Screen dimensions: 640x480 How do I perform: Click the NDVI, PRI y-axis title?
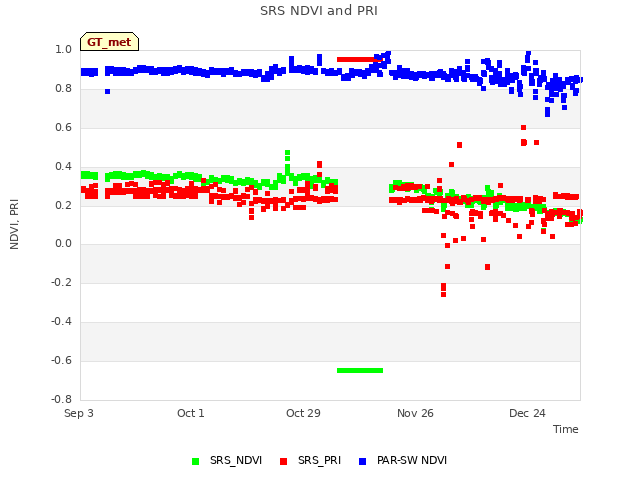pyautogui.click(x=14, y=224)
